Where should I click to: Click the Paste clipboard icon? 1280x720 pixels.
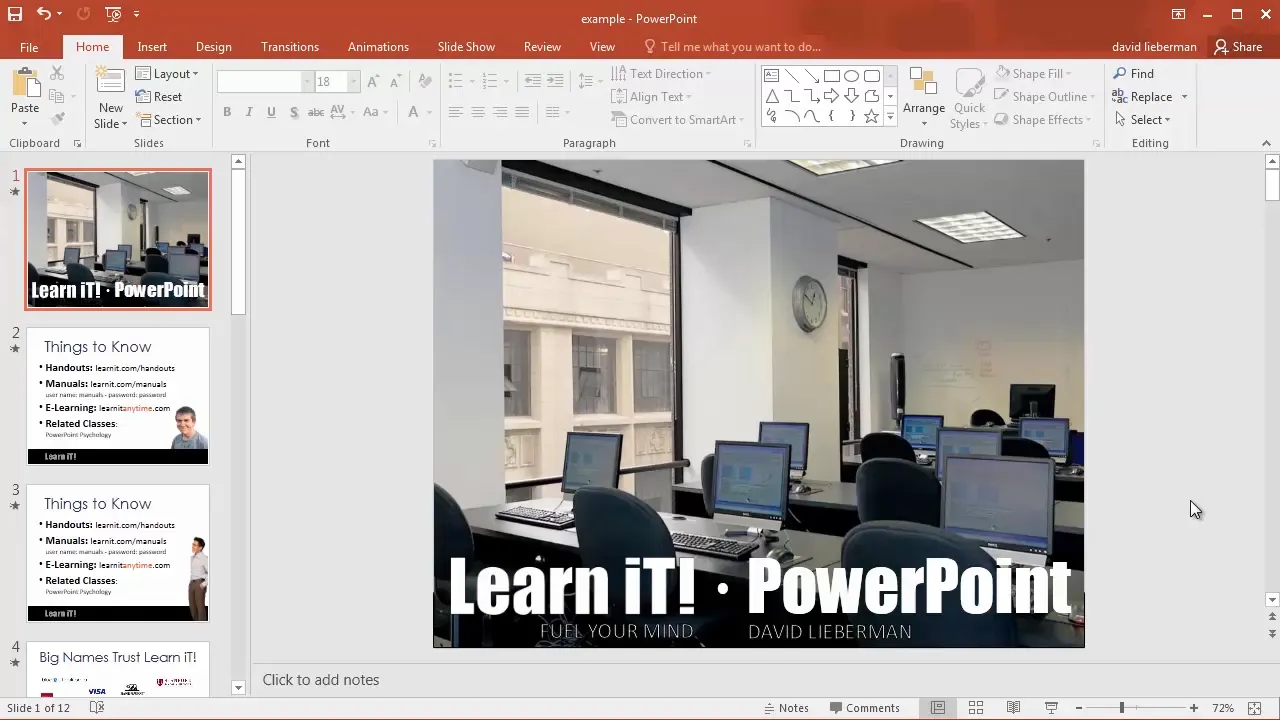[x=25, y=83]
